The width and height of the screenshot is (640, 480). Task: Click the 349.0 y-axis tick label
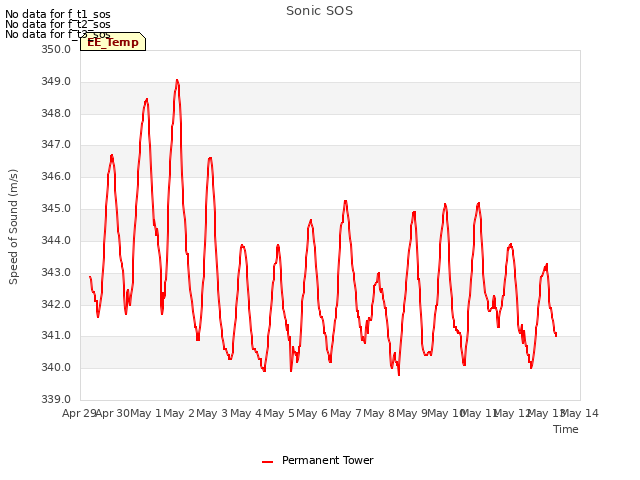[56, 81]
